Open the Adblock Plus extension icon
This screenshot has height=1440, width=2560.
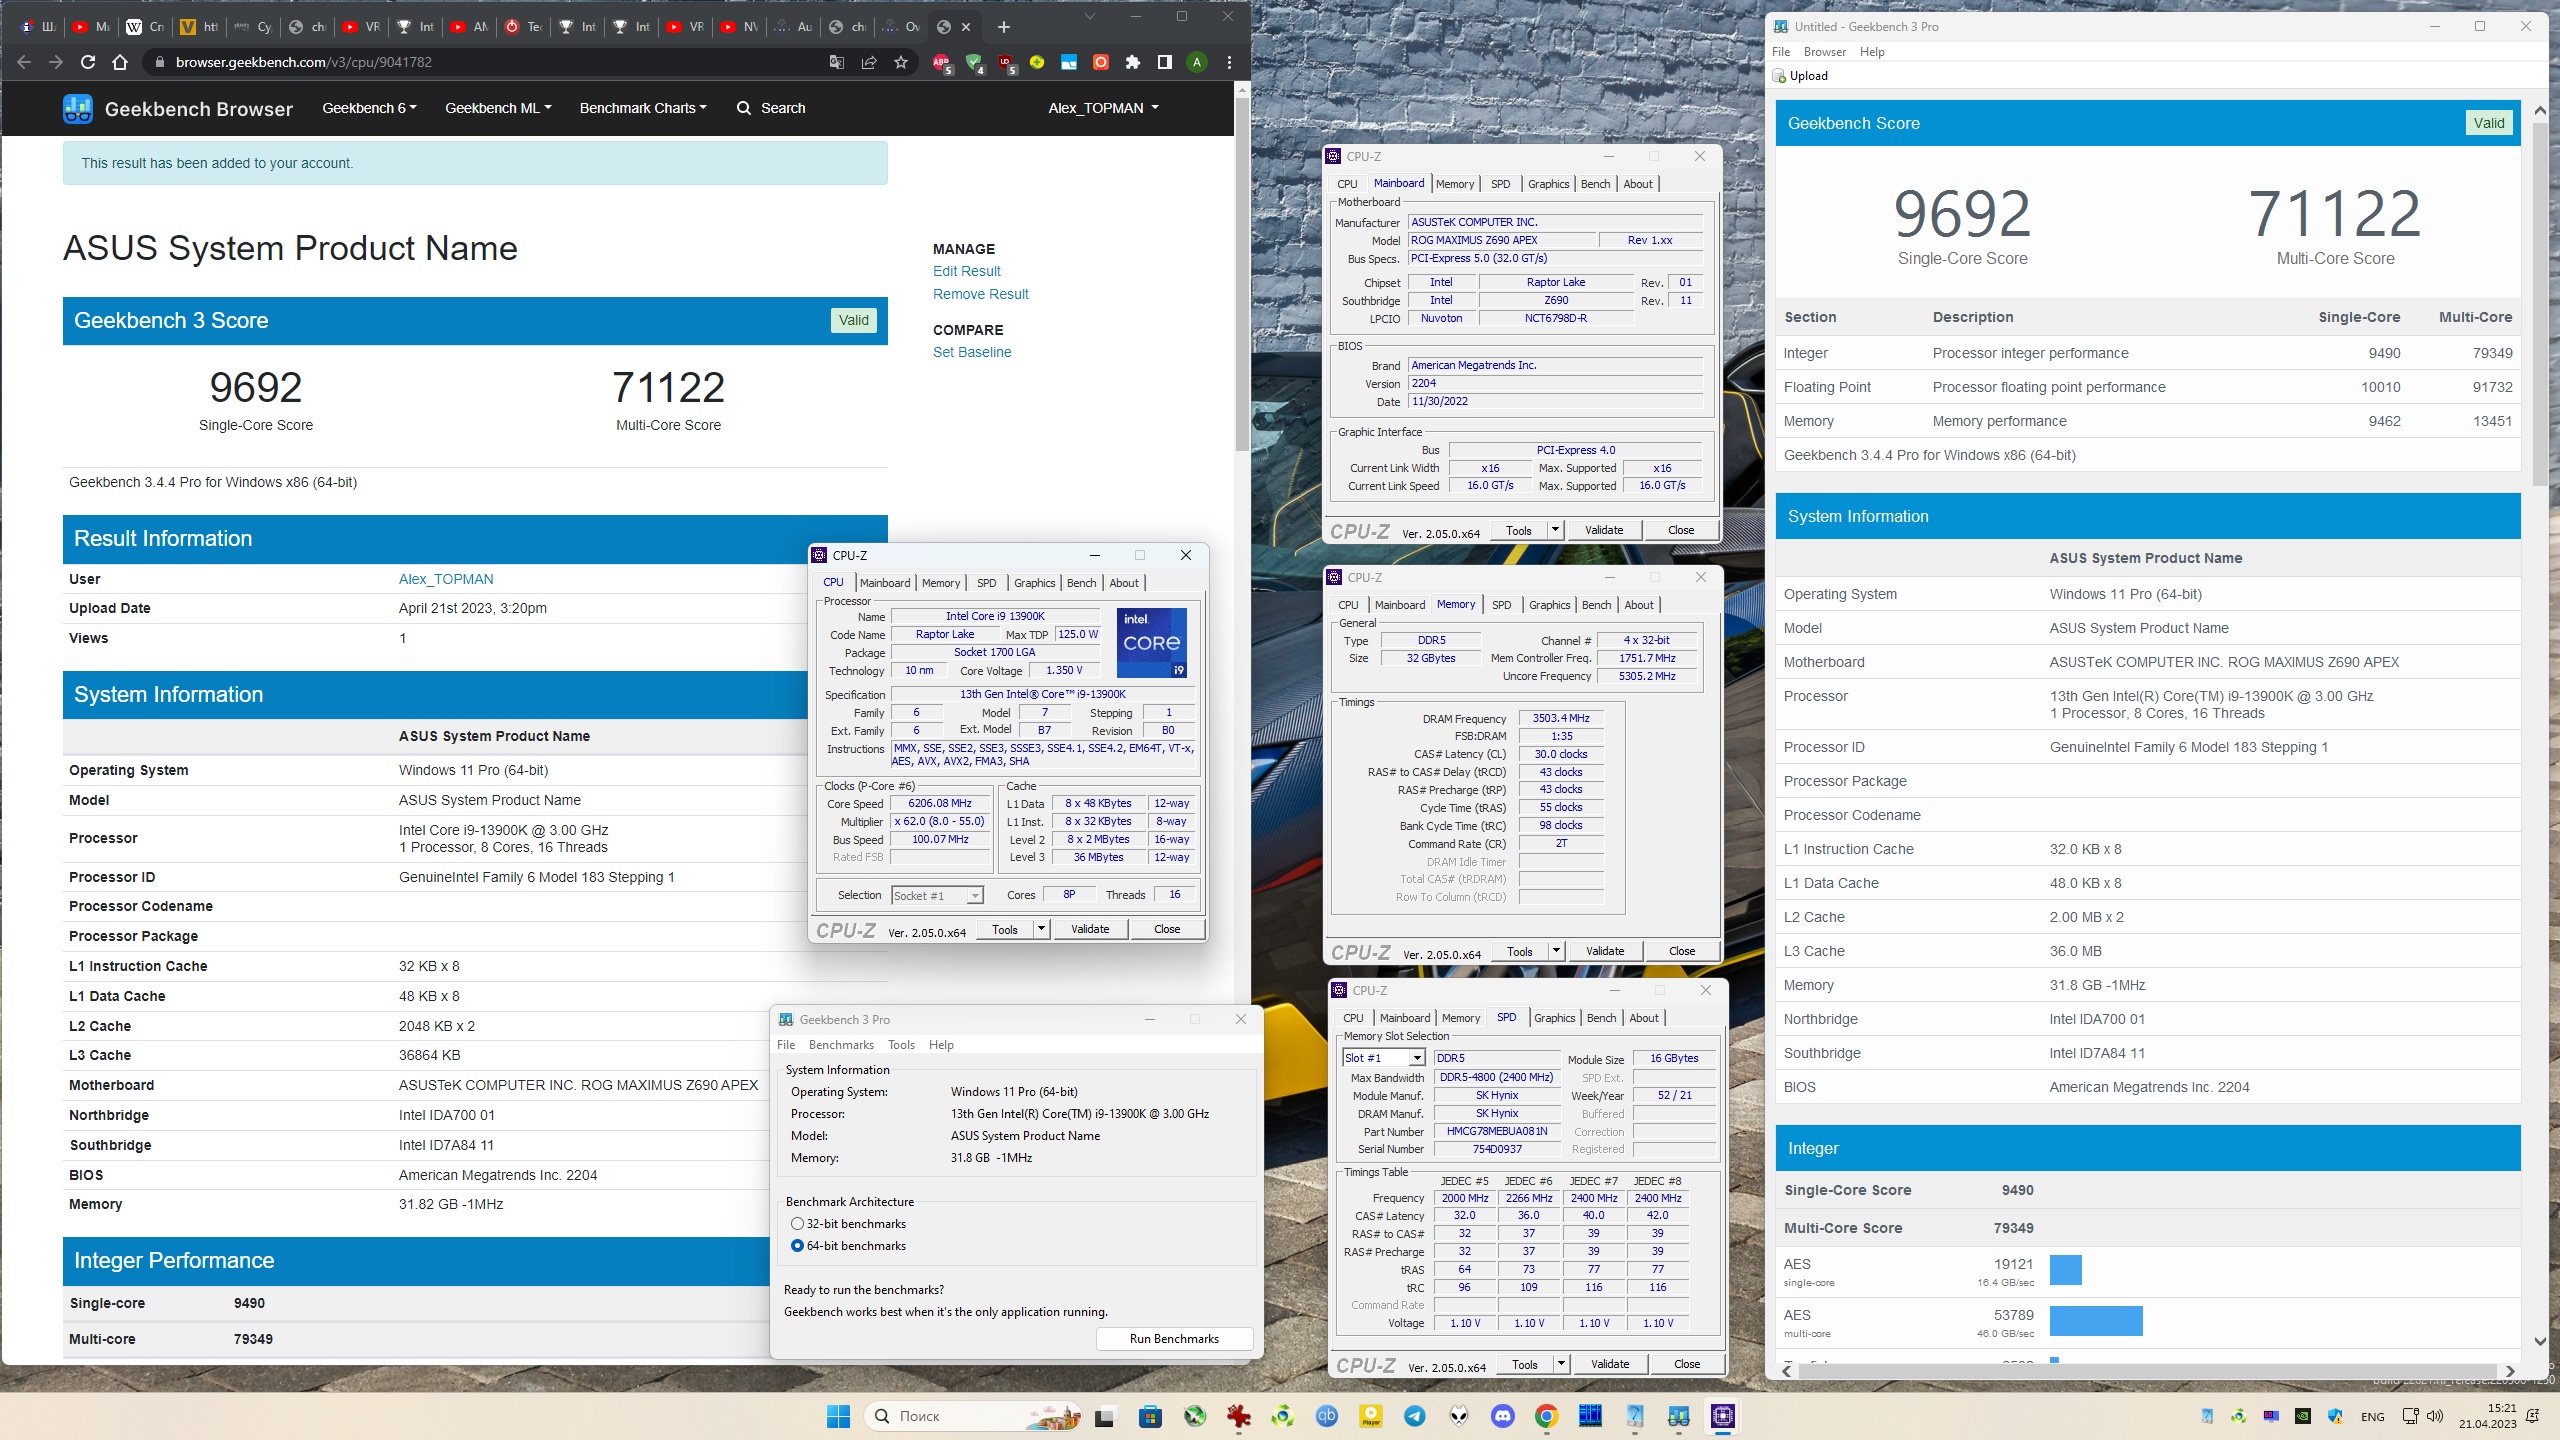click(x=941, y=62)
